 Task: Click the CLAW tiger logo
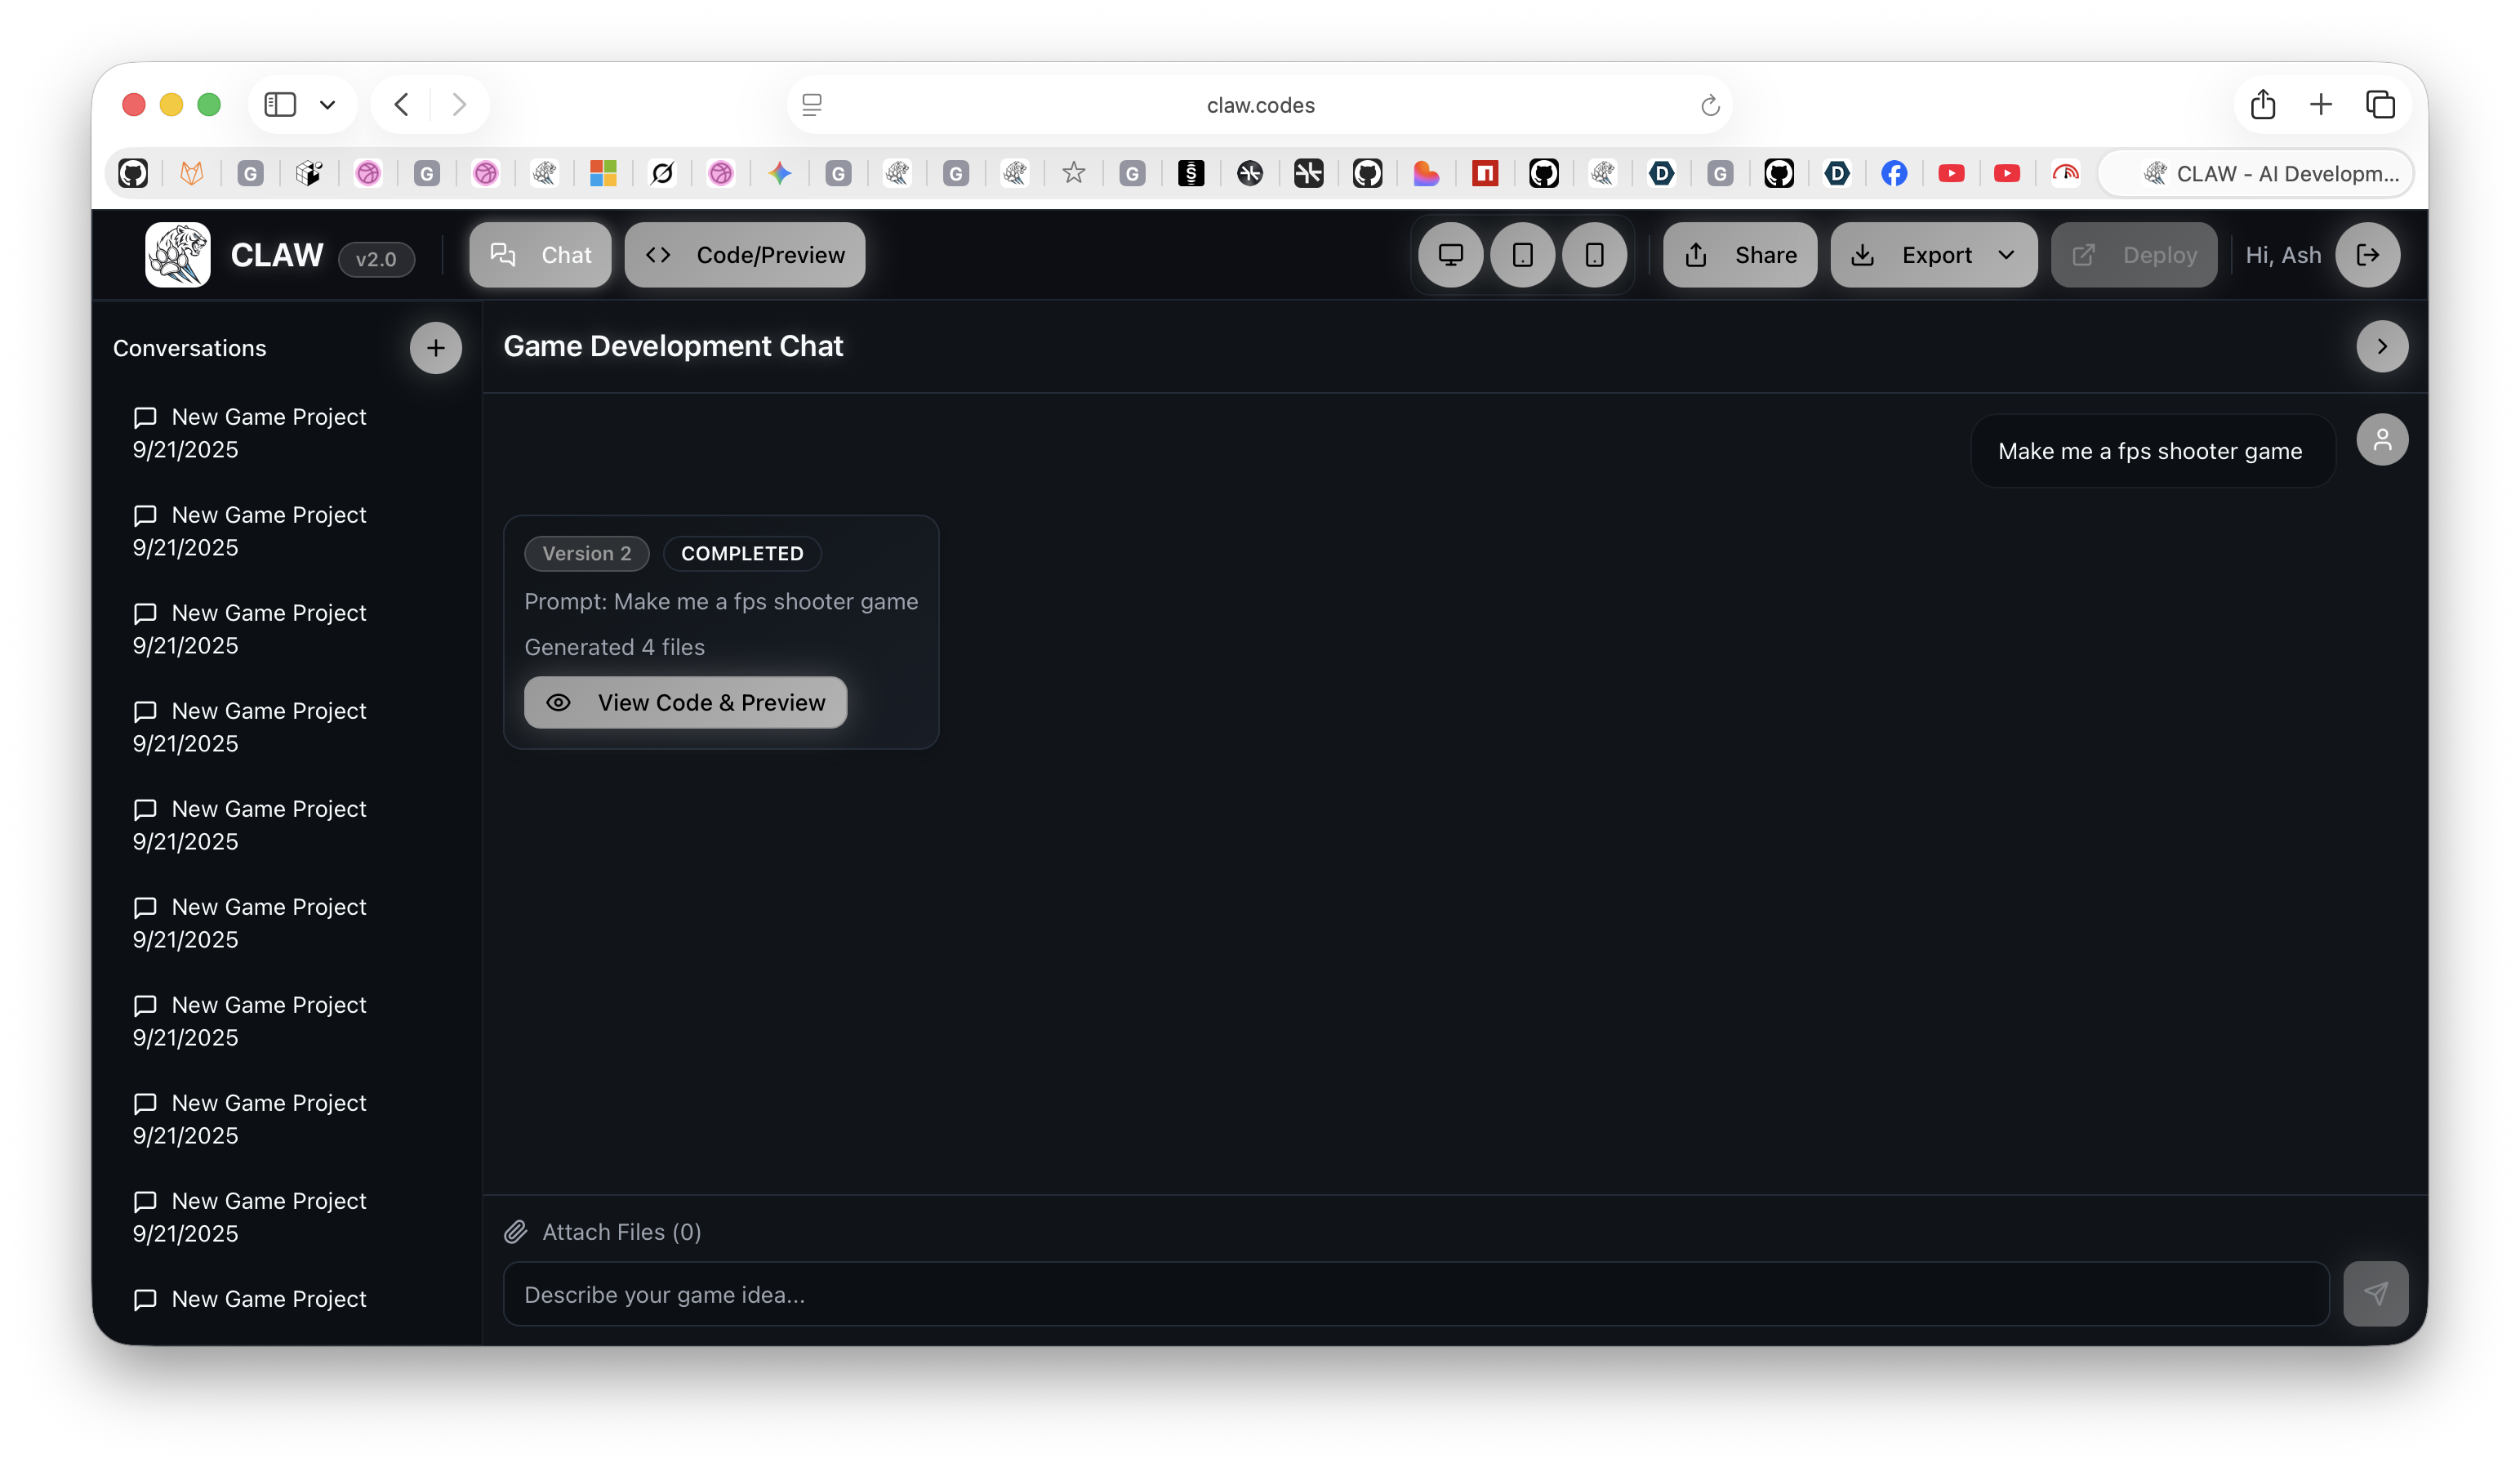point(178,255)
